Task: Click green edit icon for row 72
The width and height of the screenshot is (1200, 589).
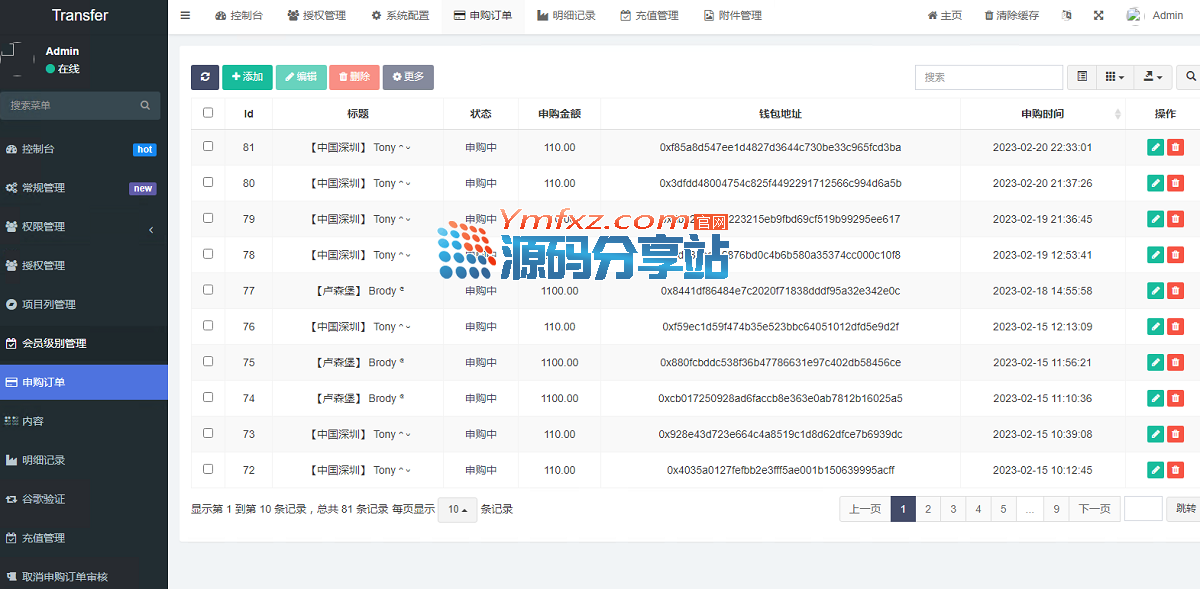Action: [1156, 470]
